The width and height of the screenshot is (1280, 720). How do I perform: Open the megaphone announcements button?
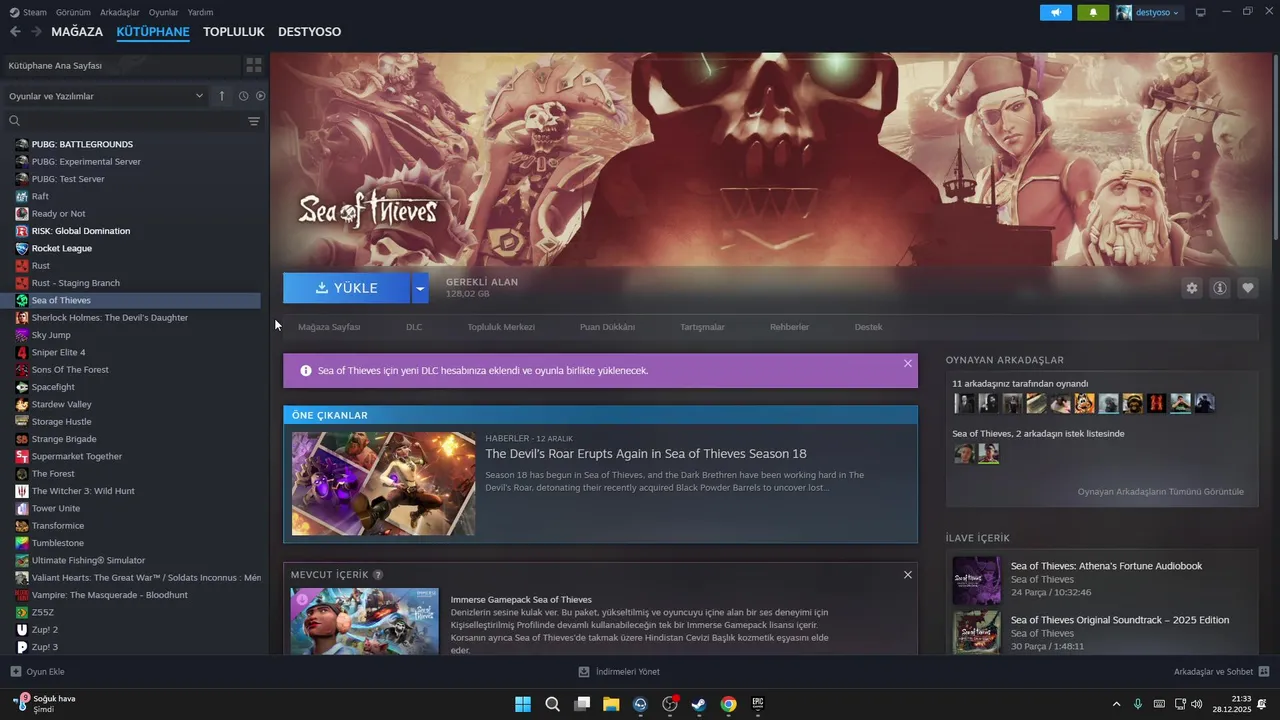coord(1055,12)
